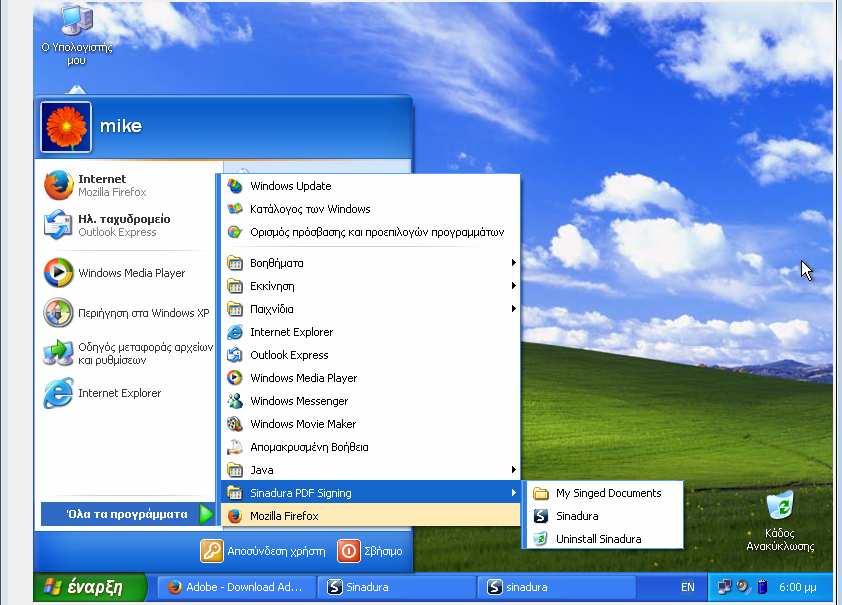
Task: Open Windows Messenger
Action: pyautogui.click(x=371, y=401)
